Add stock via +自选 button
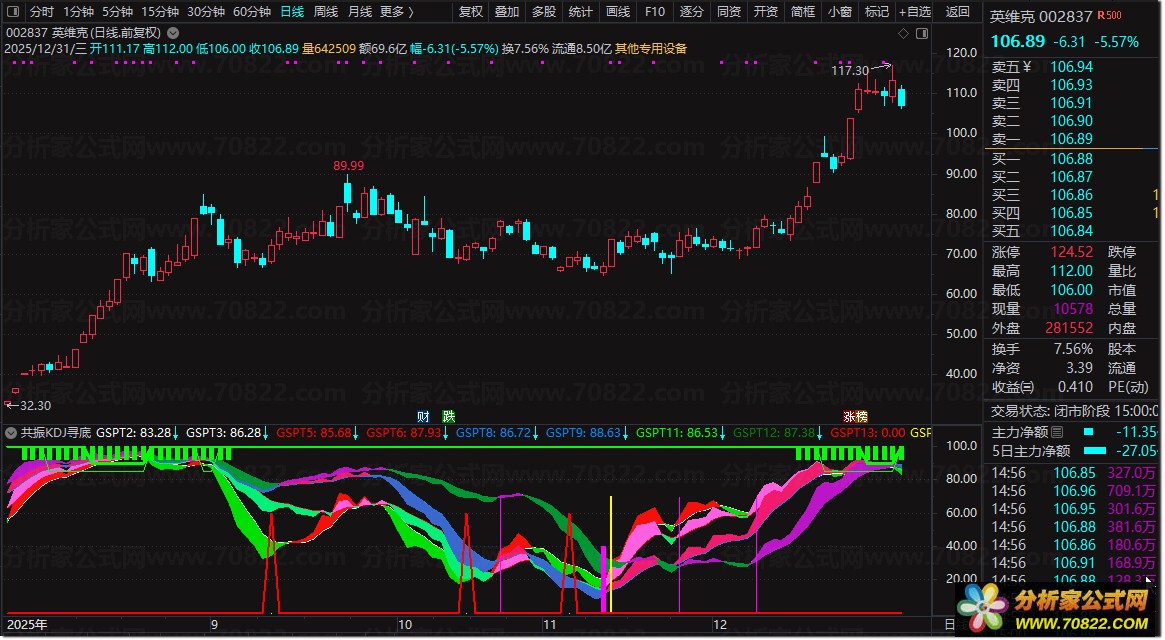This screenshot has height=640, width=1165. (x=915, y=11)
